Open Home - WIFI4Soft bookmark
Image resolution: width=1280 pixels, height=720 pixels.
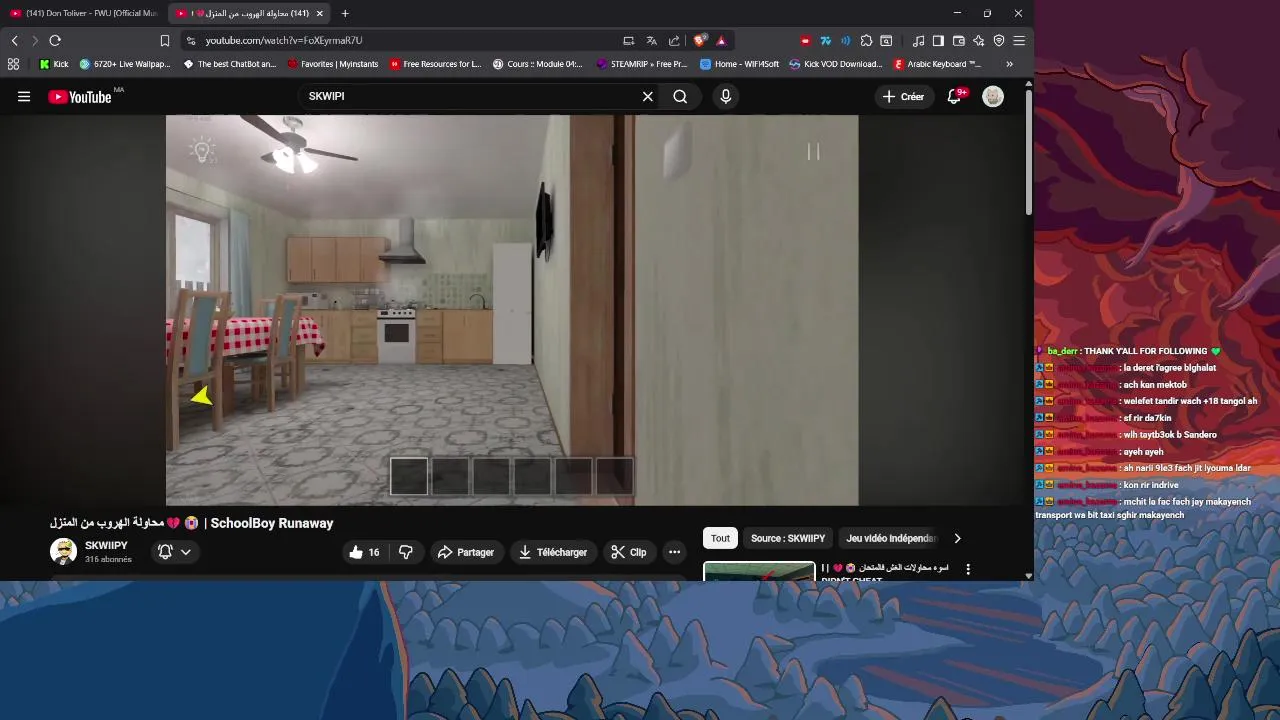740,64
